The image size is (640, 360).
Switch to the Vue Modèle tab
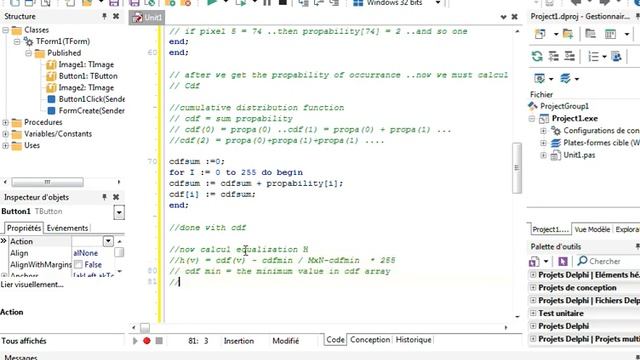click(592, 229)
